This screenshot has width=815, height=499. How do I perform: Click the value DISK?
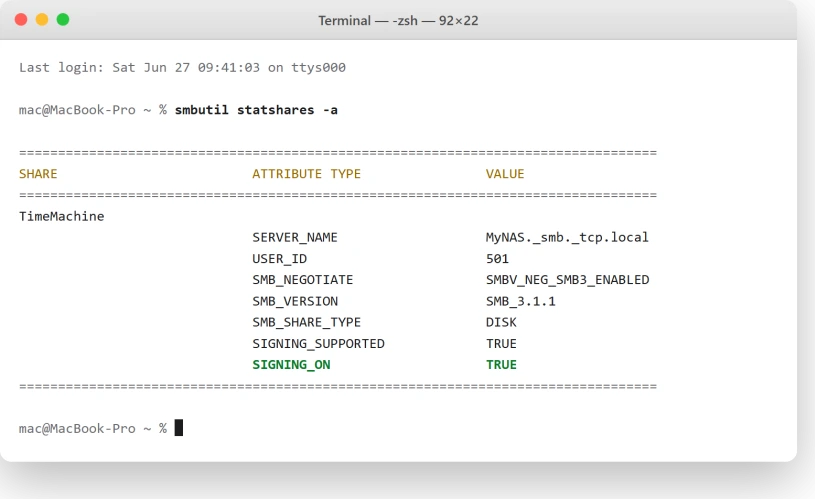[x=501, y=322]
